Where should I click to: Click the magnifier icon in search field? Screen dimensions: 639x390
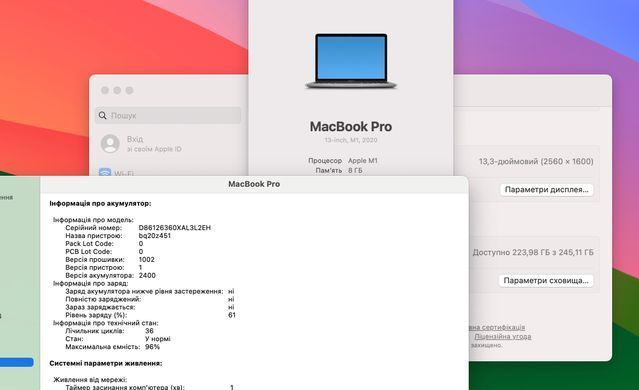tap(103, 115)
